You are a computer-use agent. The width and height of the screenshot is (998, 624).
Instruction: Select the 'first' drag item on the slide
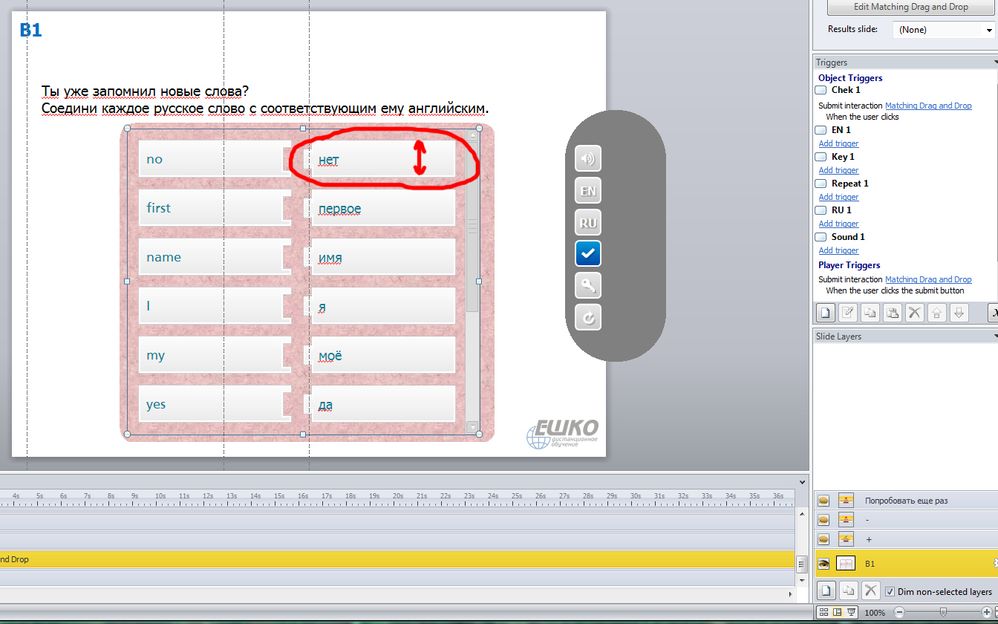click(x=215, y=208)
